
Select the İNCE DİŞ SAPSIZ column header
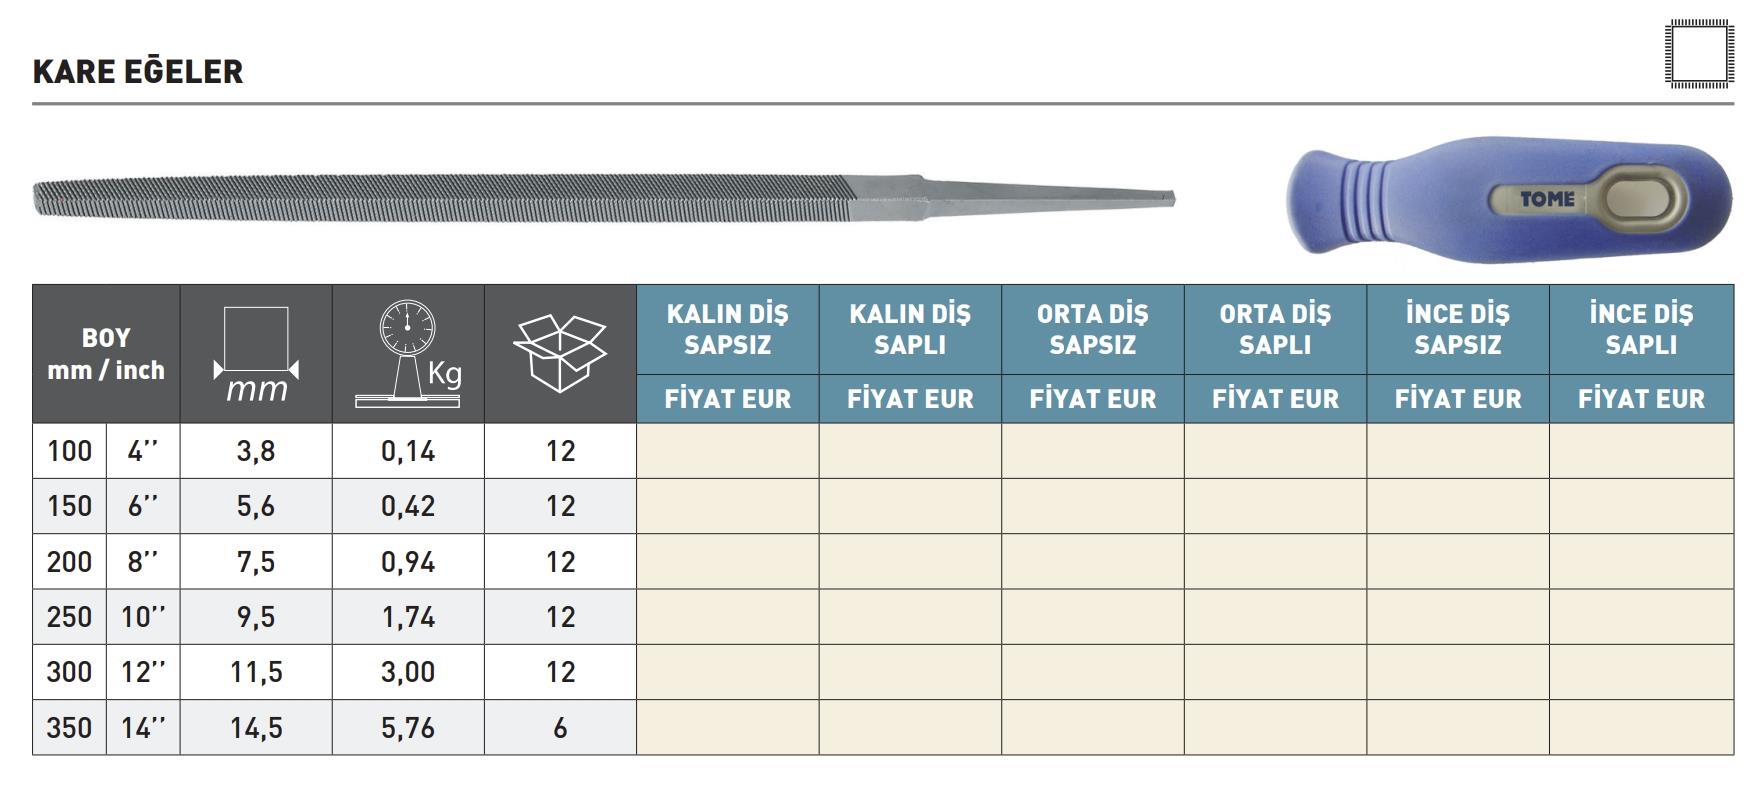(x=1458, y=329)
